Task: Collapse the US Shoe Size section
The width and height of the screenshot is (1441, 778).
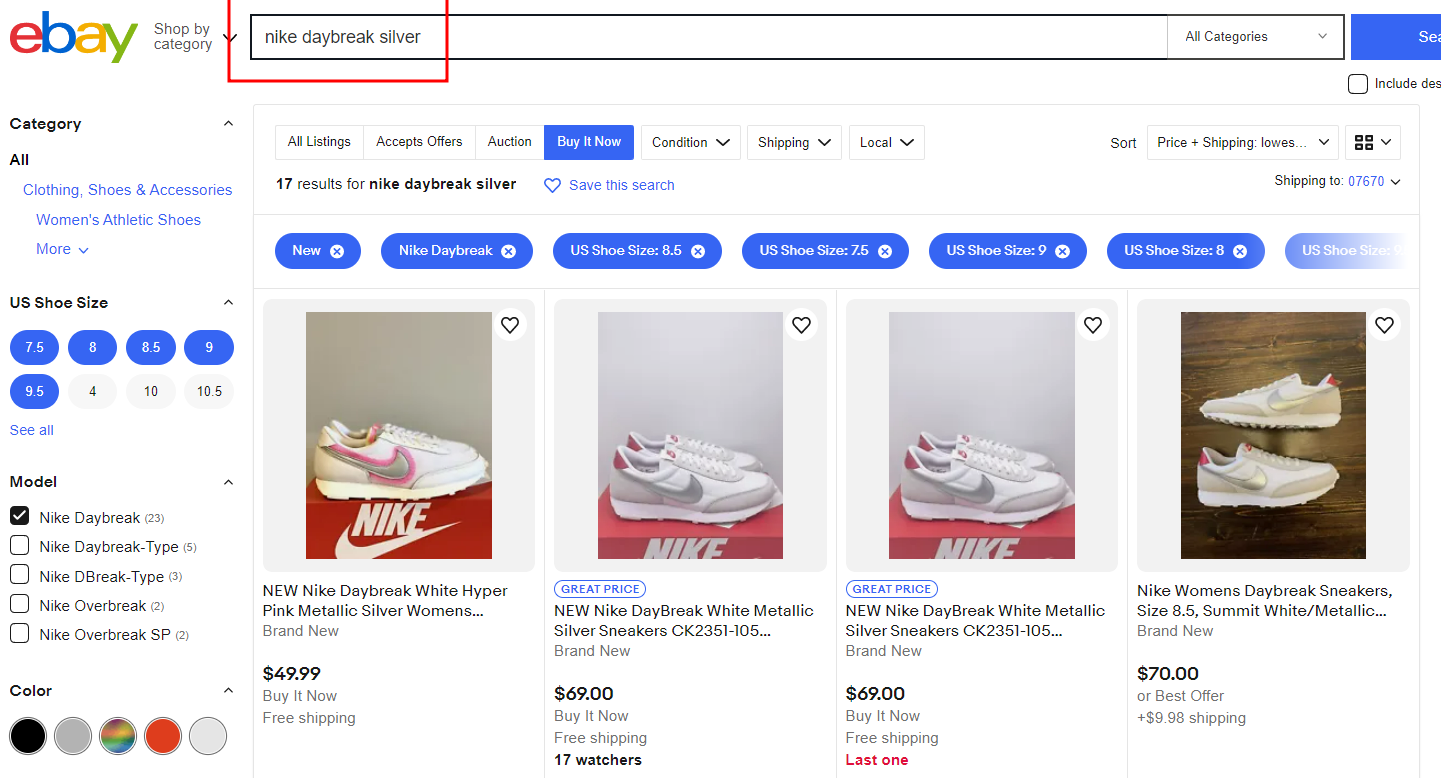Action: point(228,303)
